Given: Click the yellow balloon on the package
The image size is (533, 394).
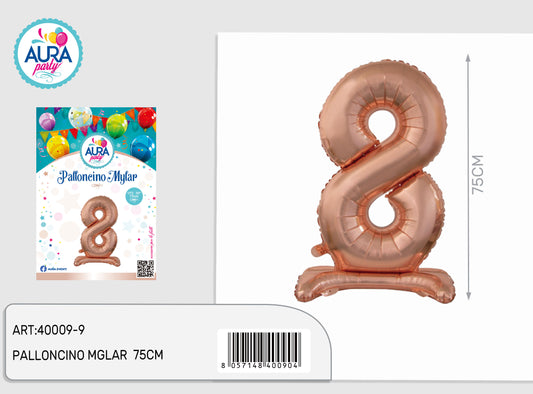Looking at the screenshot, I should [58, 147].
